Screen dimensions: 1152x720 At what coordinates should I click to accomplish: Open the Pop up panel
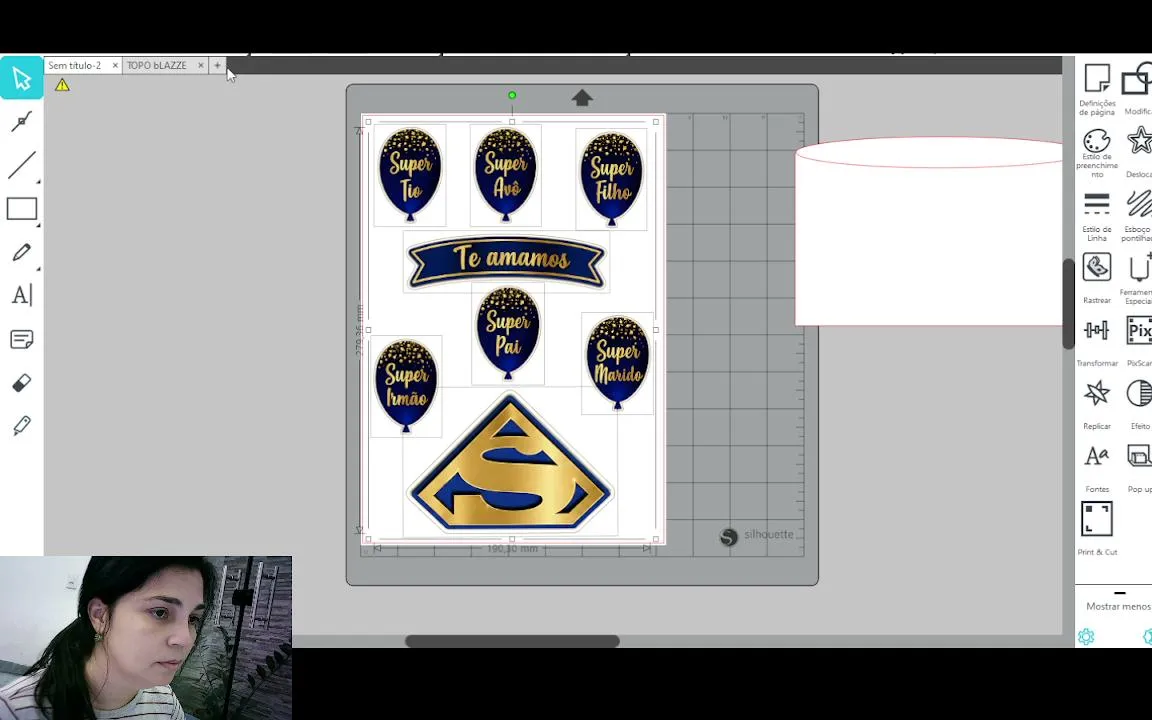coord(1138,468)
